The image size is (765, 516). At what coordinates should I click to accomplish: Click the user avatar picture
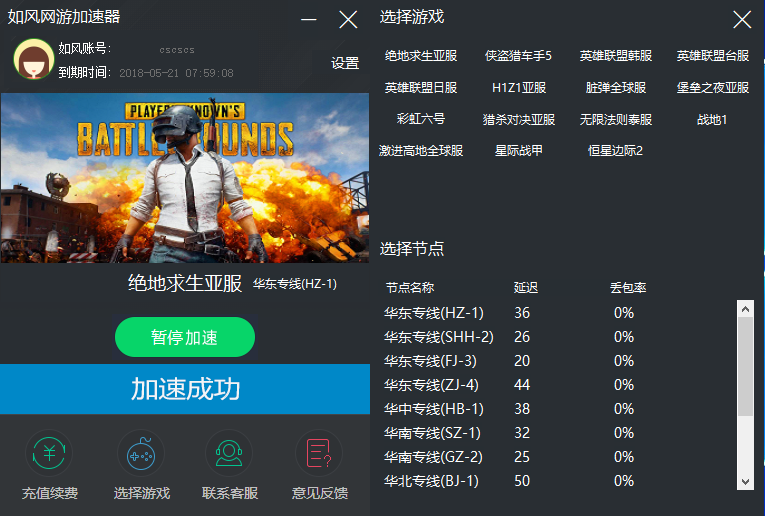coord(34,59)
